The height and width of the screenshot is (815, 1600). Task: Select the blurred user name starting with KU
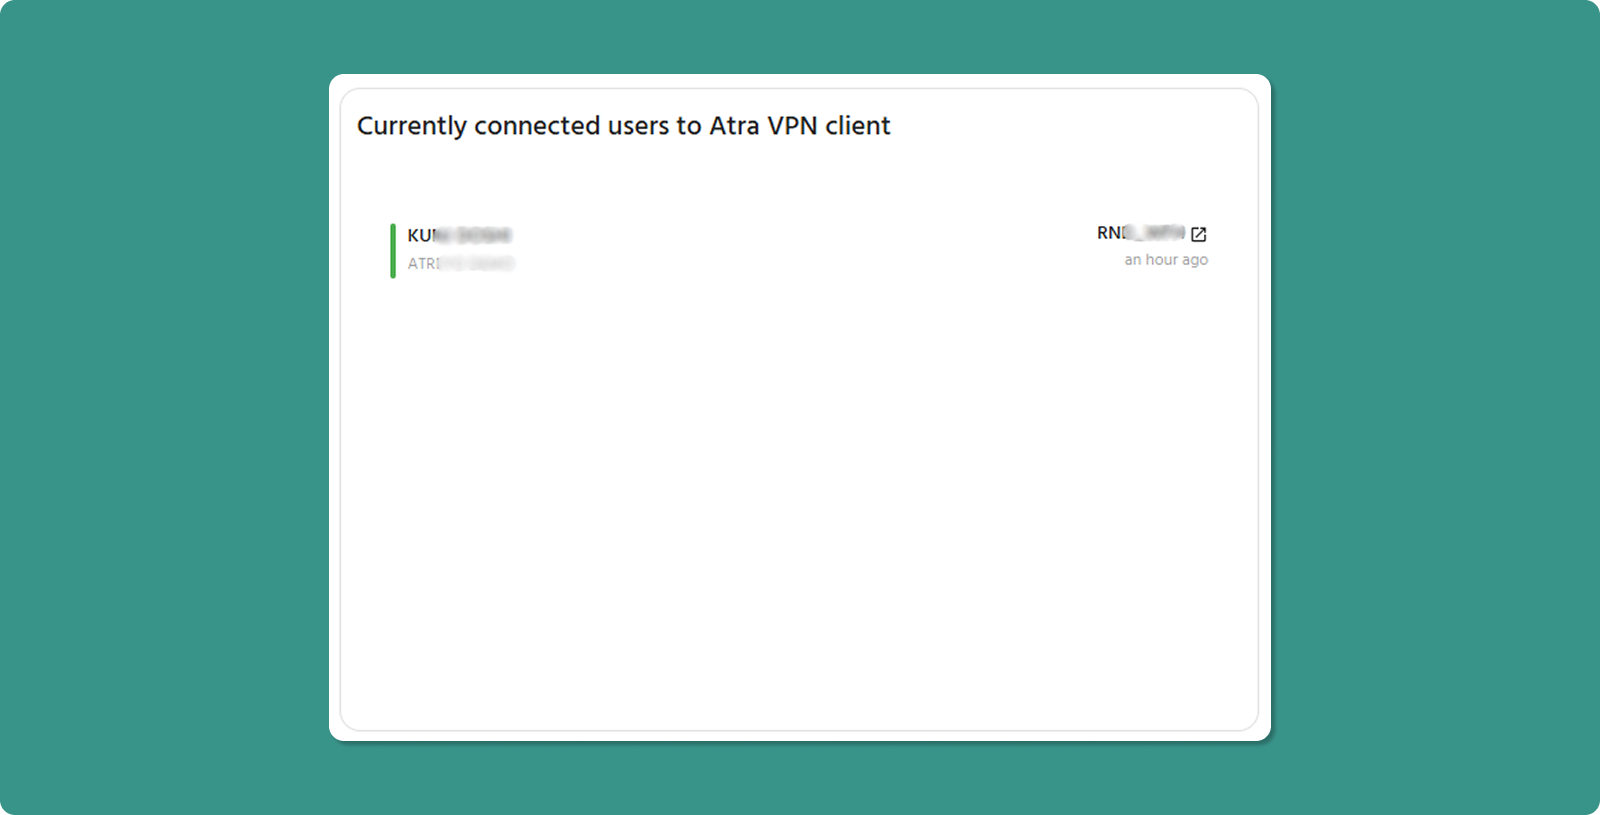pyautogui.click(x=459, y=236)
